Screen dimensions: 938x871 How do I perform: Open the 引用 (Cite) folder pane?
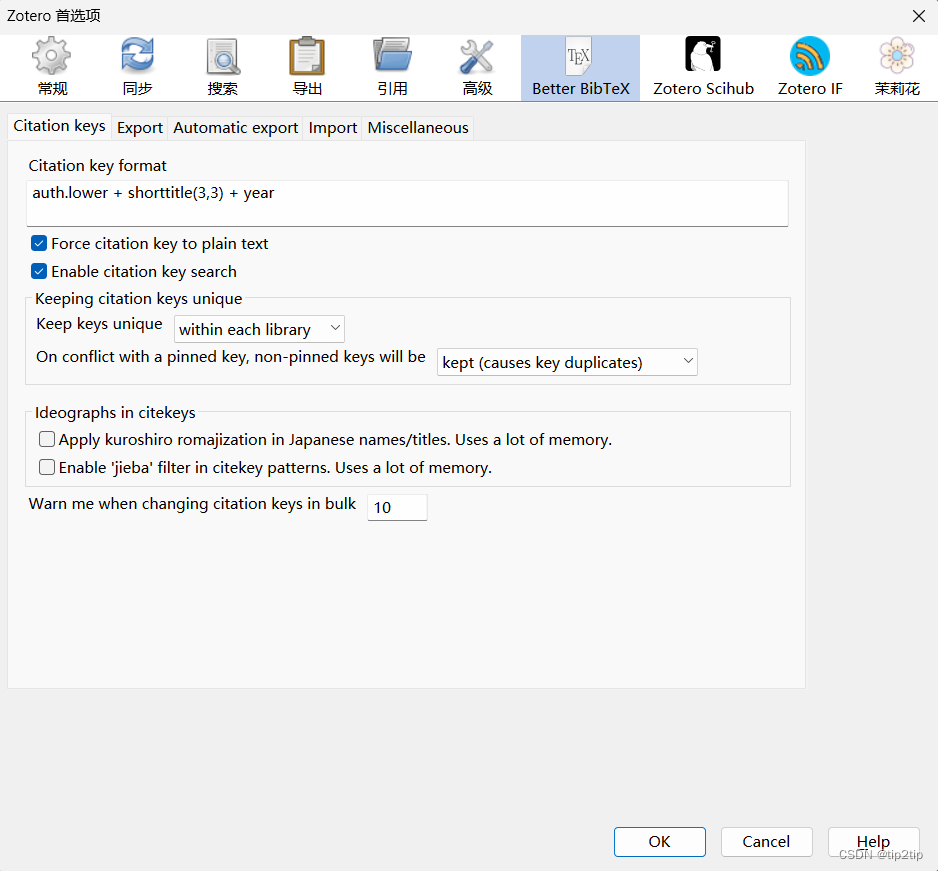click(x=392, y=68)
